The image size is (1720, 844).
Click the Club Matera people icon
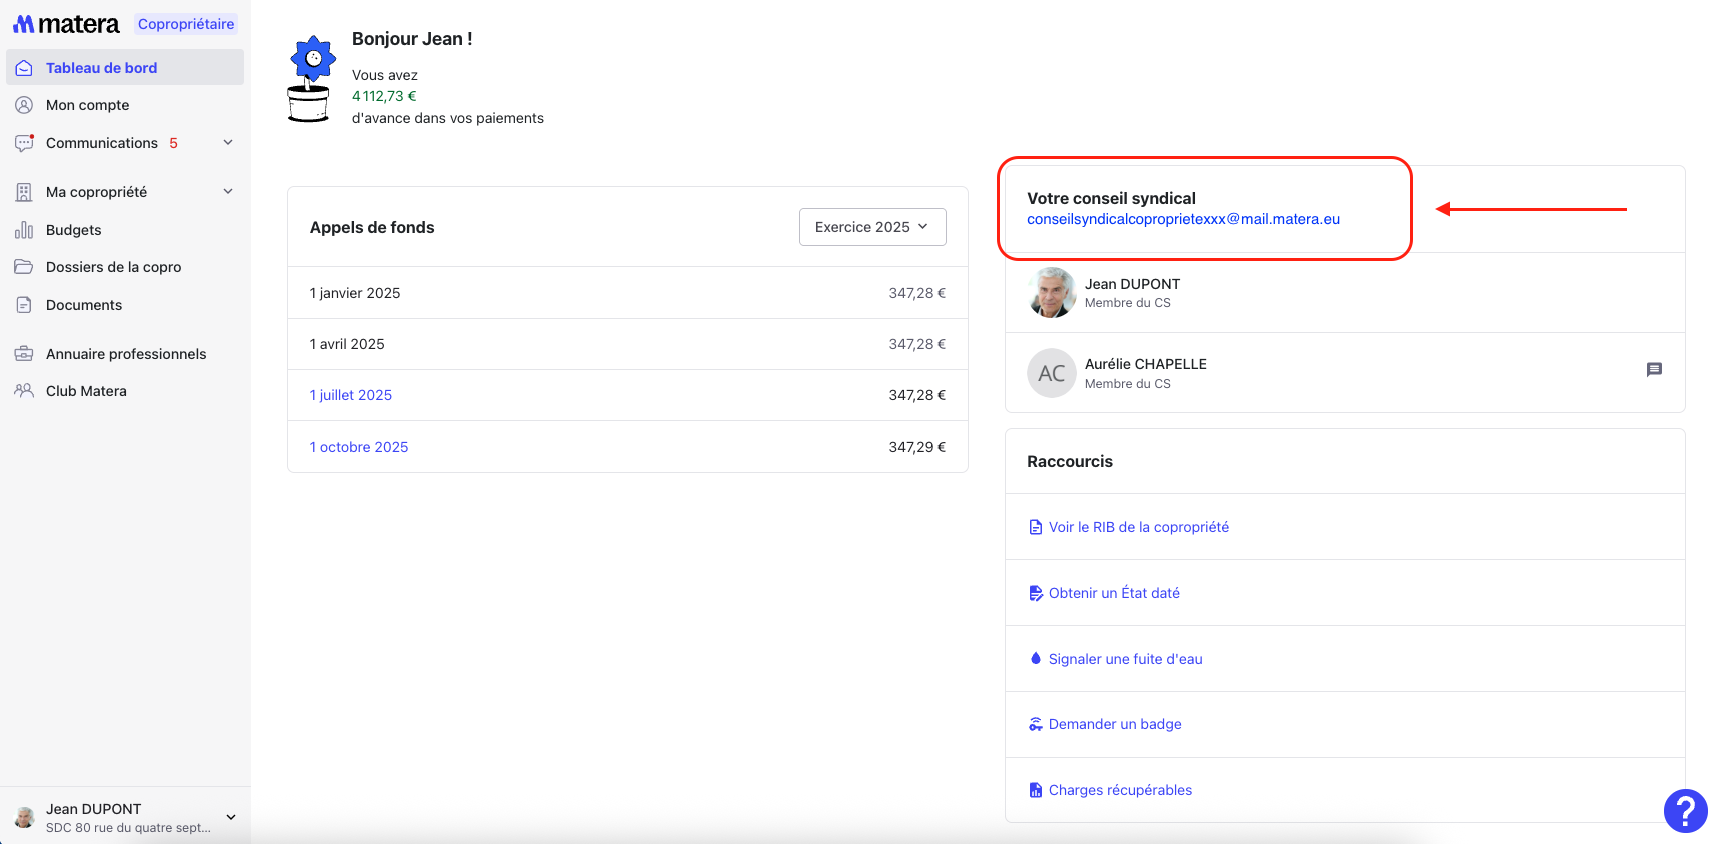pyautogui.click(x=24, y=391)
